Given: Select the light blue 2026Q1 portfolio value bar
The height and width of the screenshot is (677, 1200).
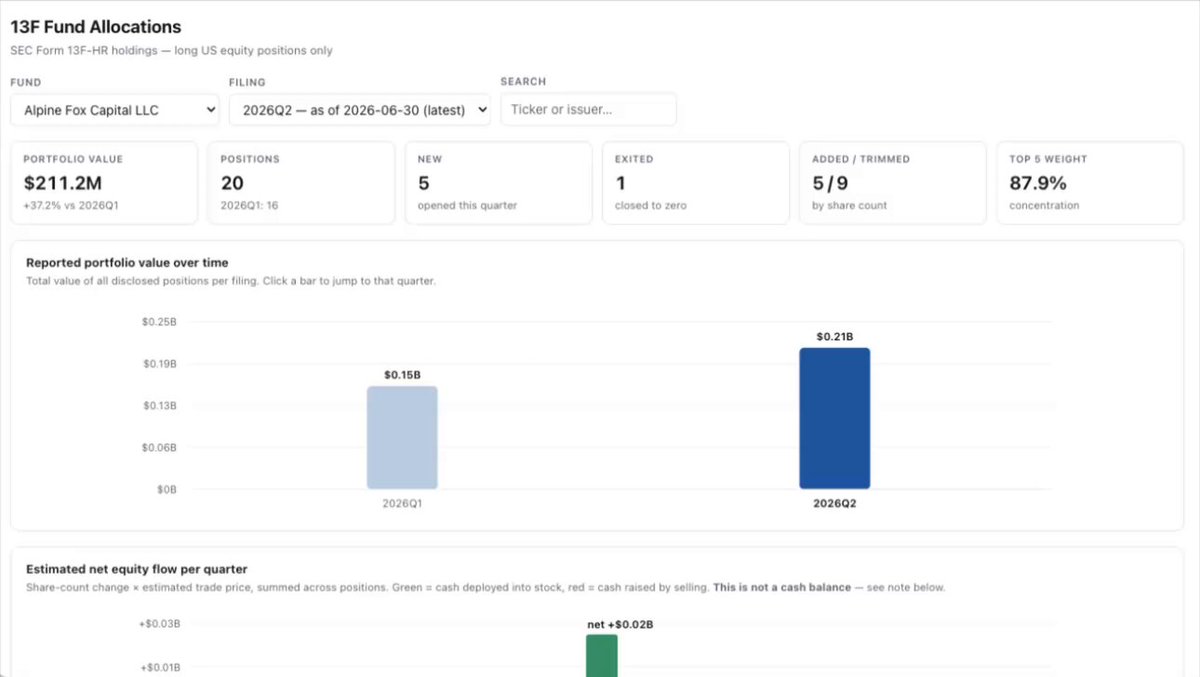Looking at the screenshot, I should [x=402, y=438].
